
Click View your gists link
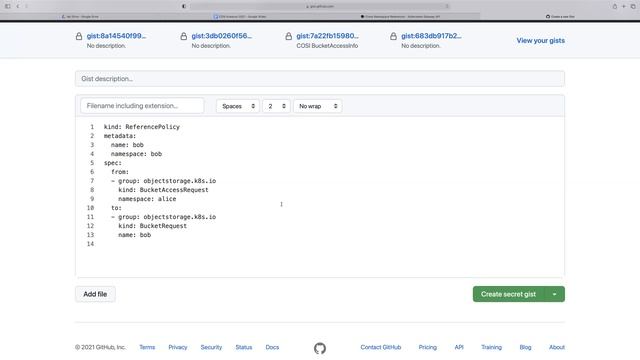coord(541,40)
